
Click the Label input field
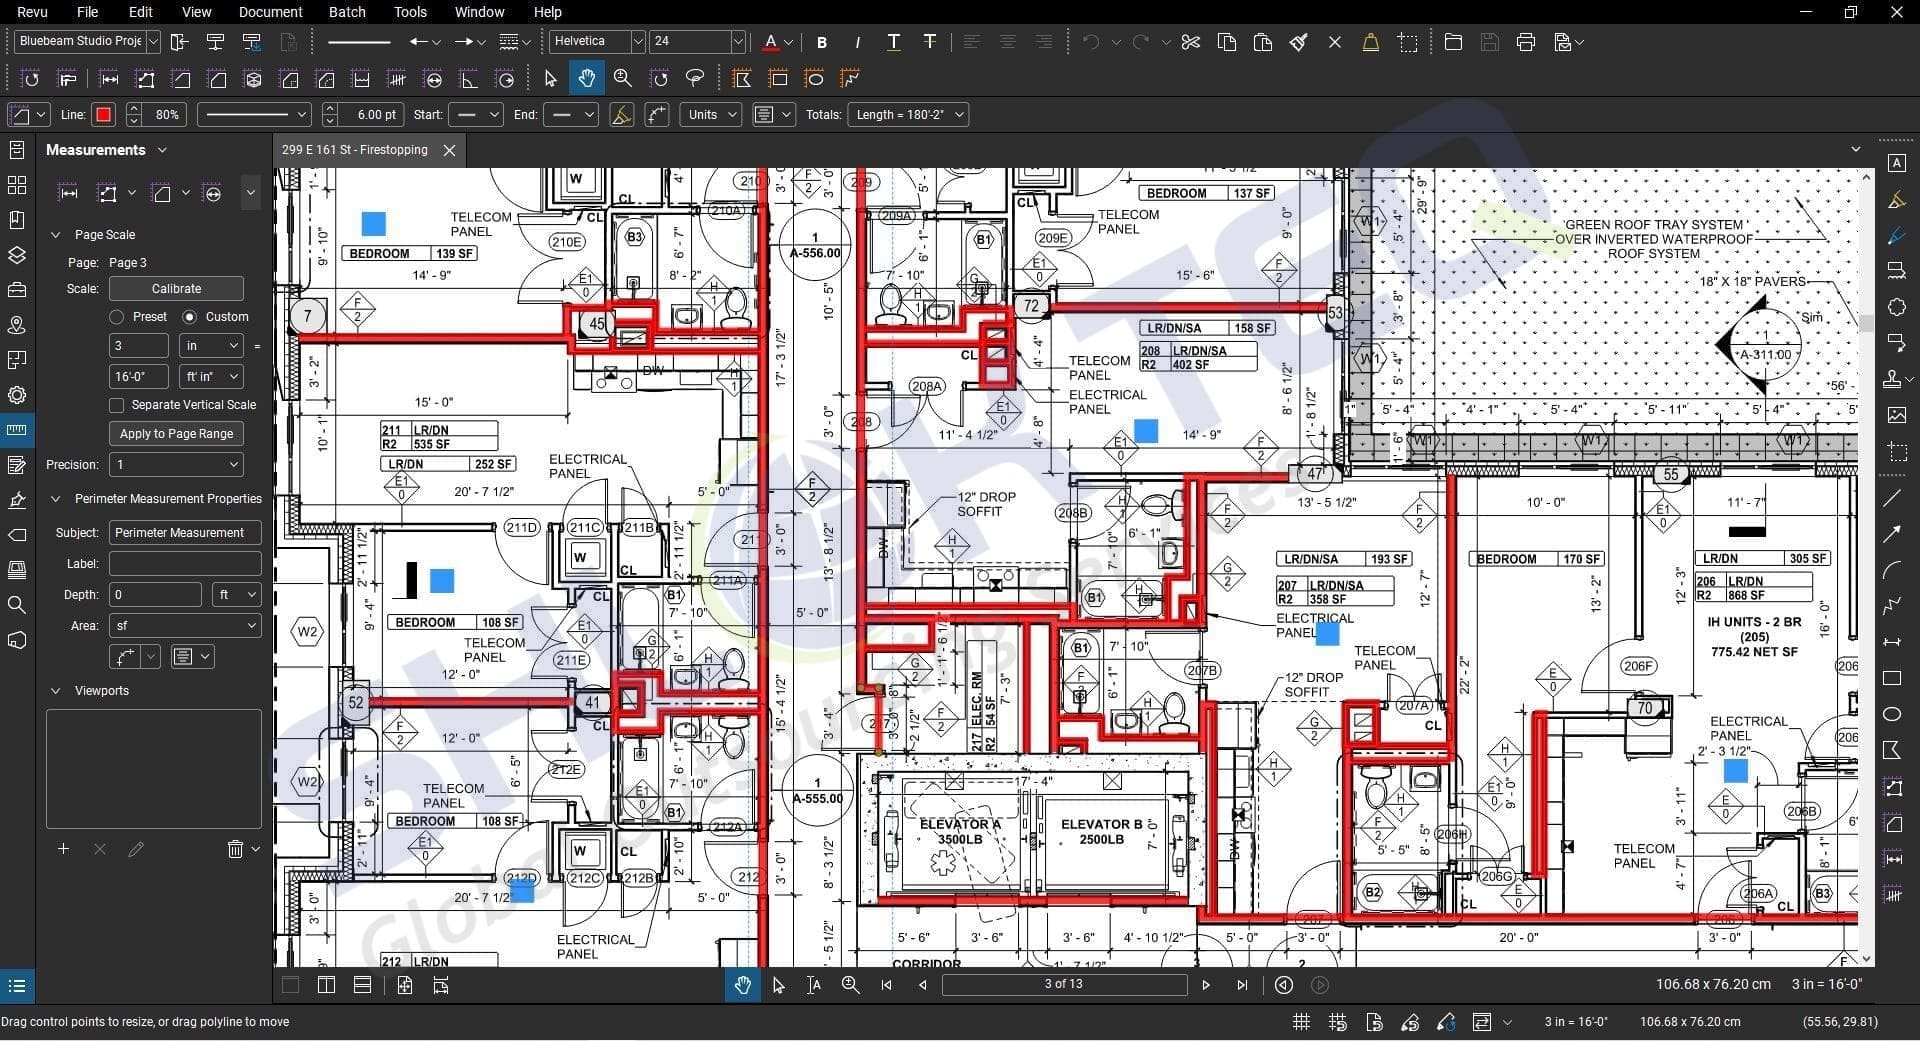(185, 563)
